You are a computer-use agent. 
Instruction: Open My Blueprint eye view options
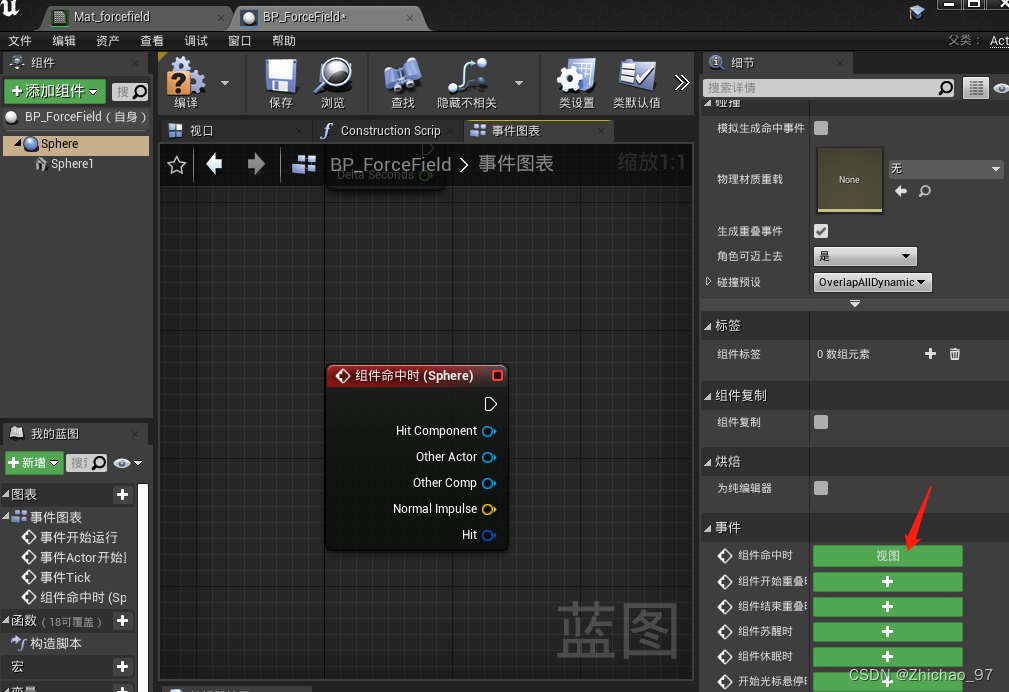click(x=127, y=463)
